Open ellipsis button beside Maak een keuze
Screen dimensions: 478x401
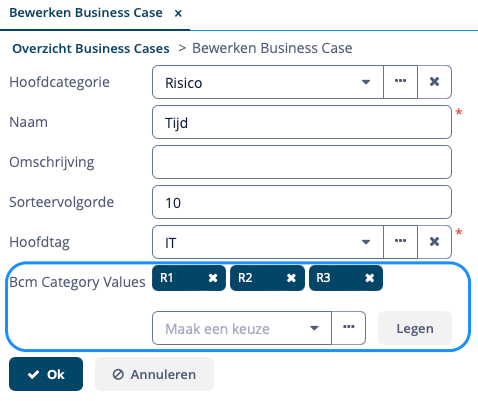349,328
